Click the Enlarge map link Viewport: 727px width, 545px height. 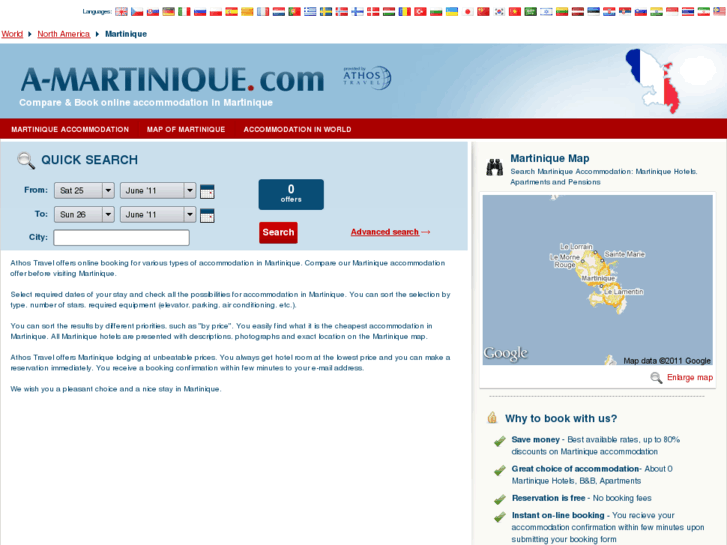tap(689, 378)
